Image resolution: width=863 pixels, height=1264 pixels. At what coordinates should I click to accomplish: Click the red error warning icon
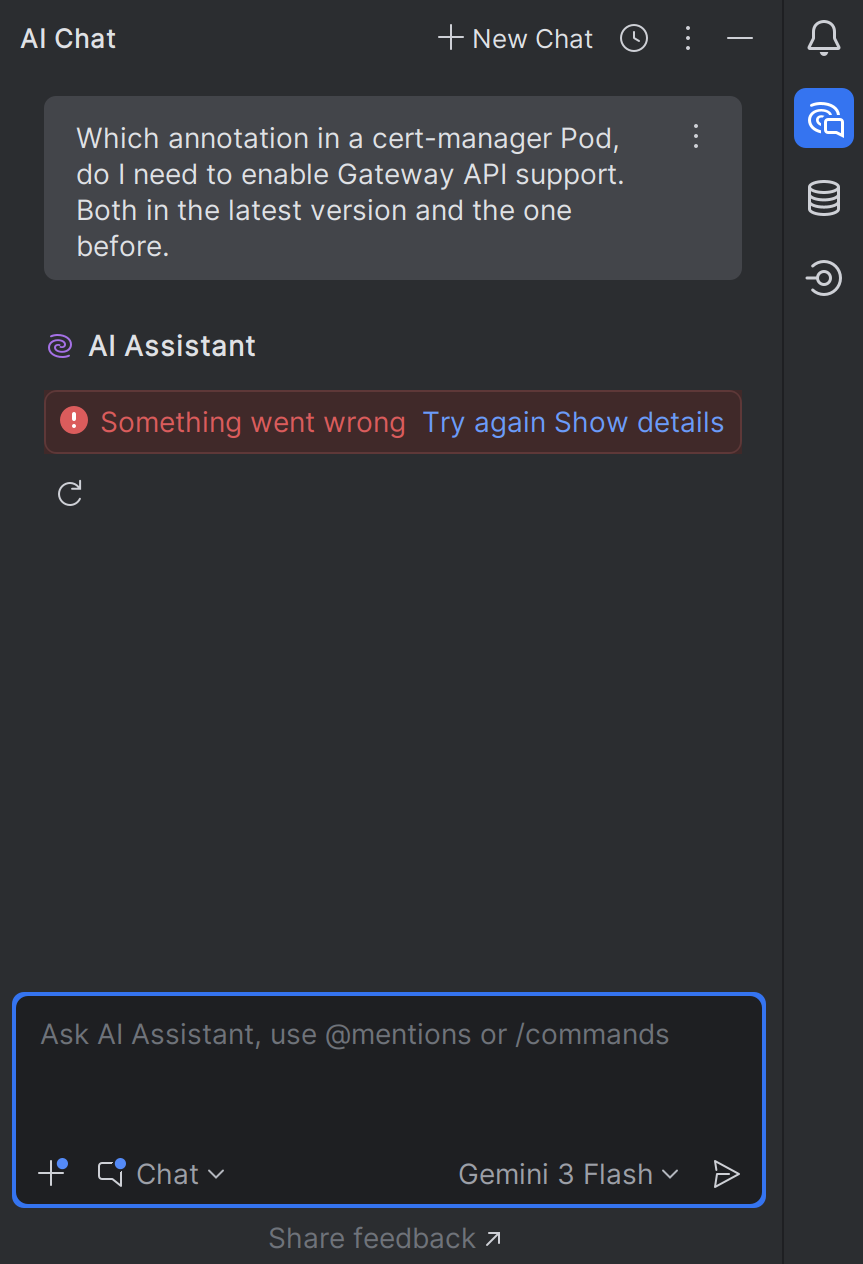74,421
